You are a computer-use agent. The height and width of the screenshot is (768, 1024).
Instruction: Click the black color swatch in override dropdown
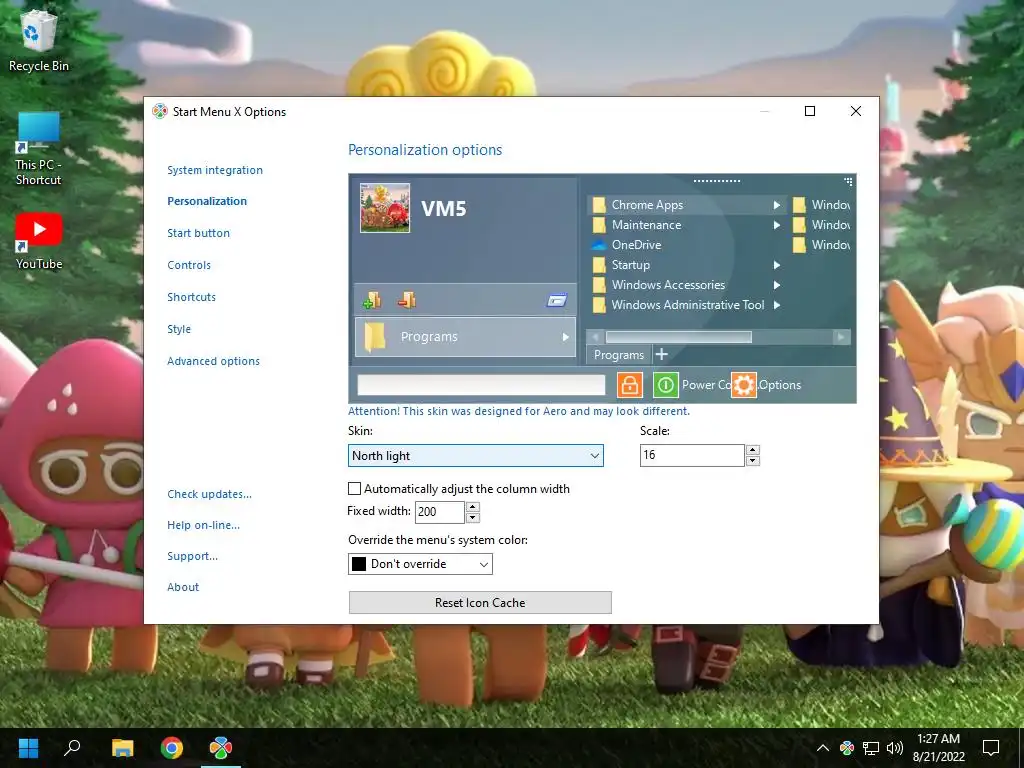click(359, 564)
